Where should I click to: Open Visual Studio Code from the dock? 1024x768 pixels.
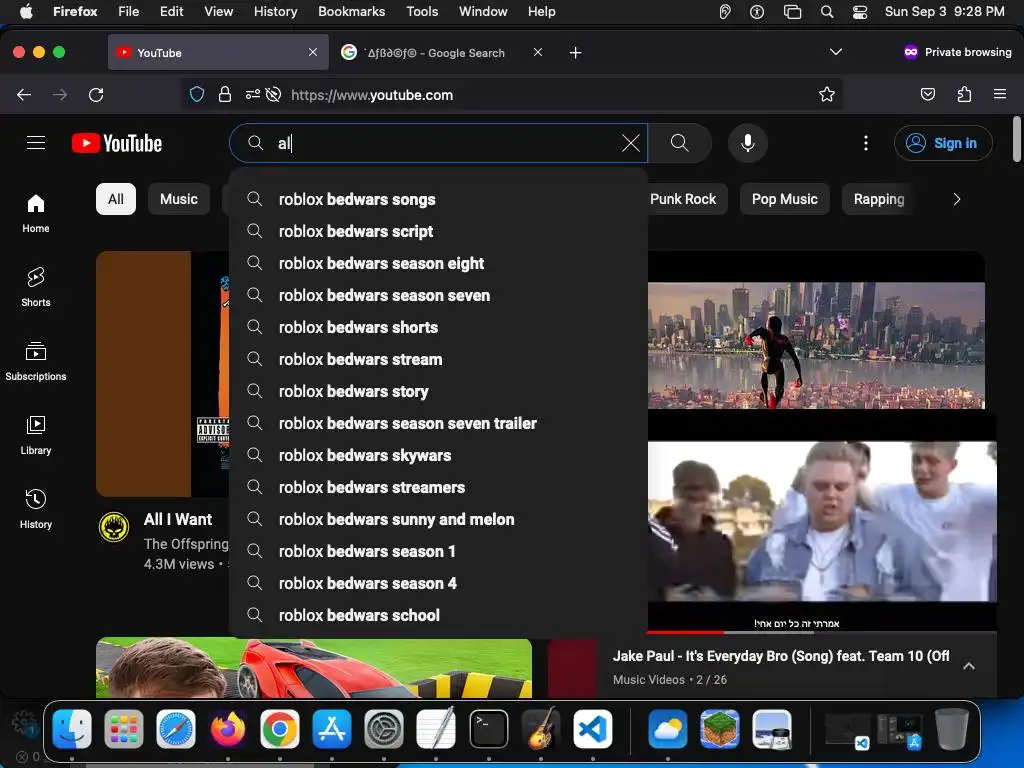(593, 729)
